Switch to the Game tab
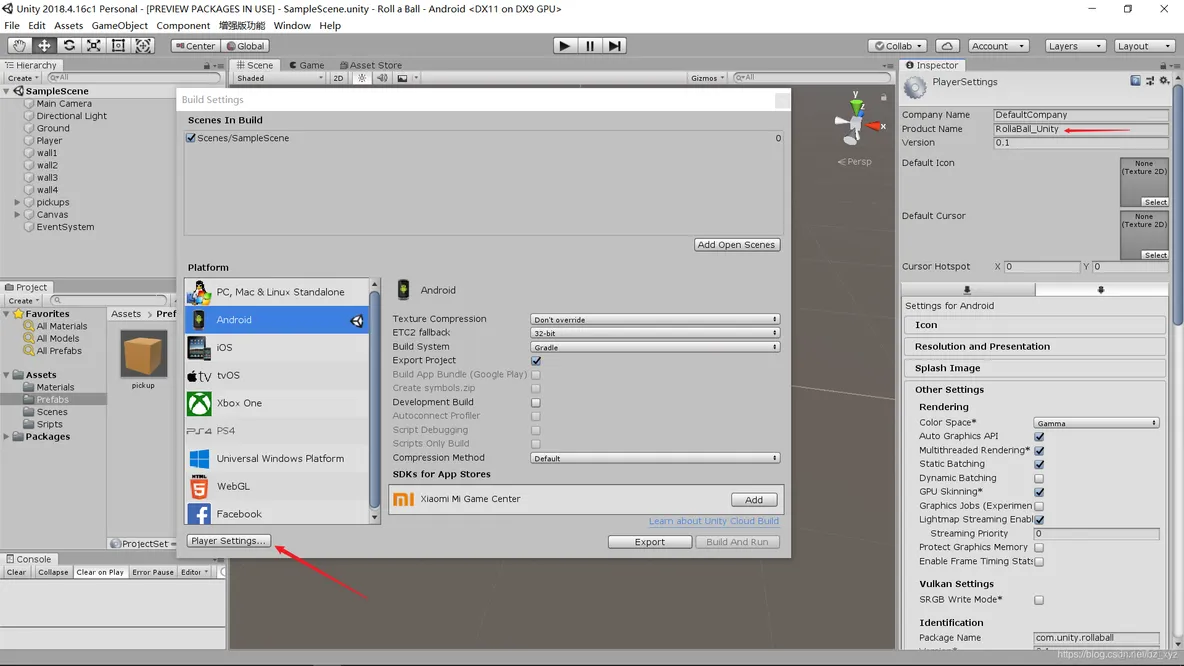Image resolution: width=1184 pixels, height=666 pixels. (307, 65)
